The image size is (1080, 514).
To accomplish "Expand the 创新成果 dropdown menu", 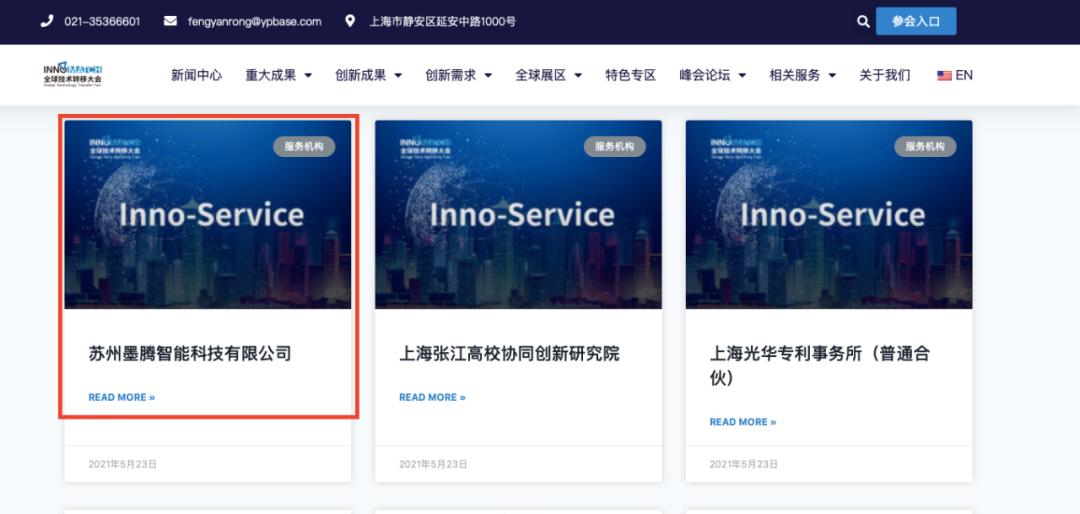I will pos(368,75).
